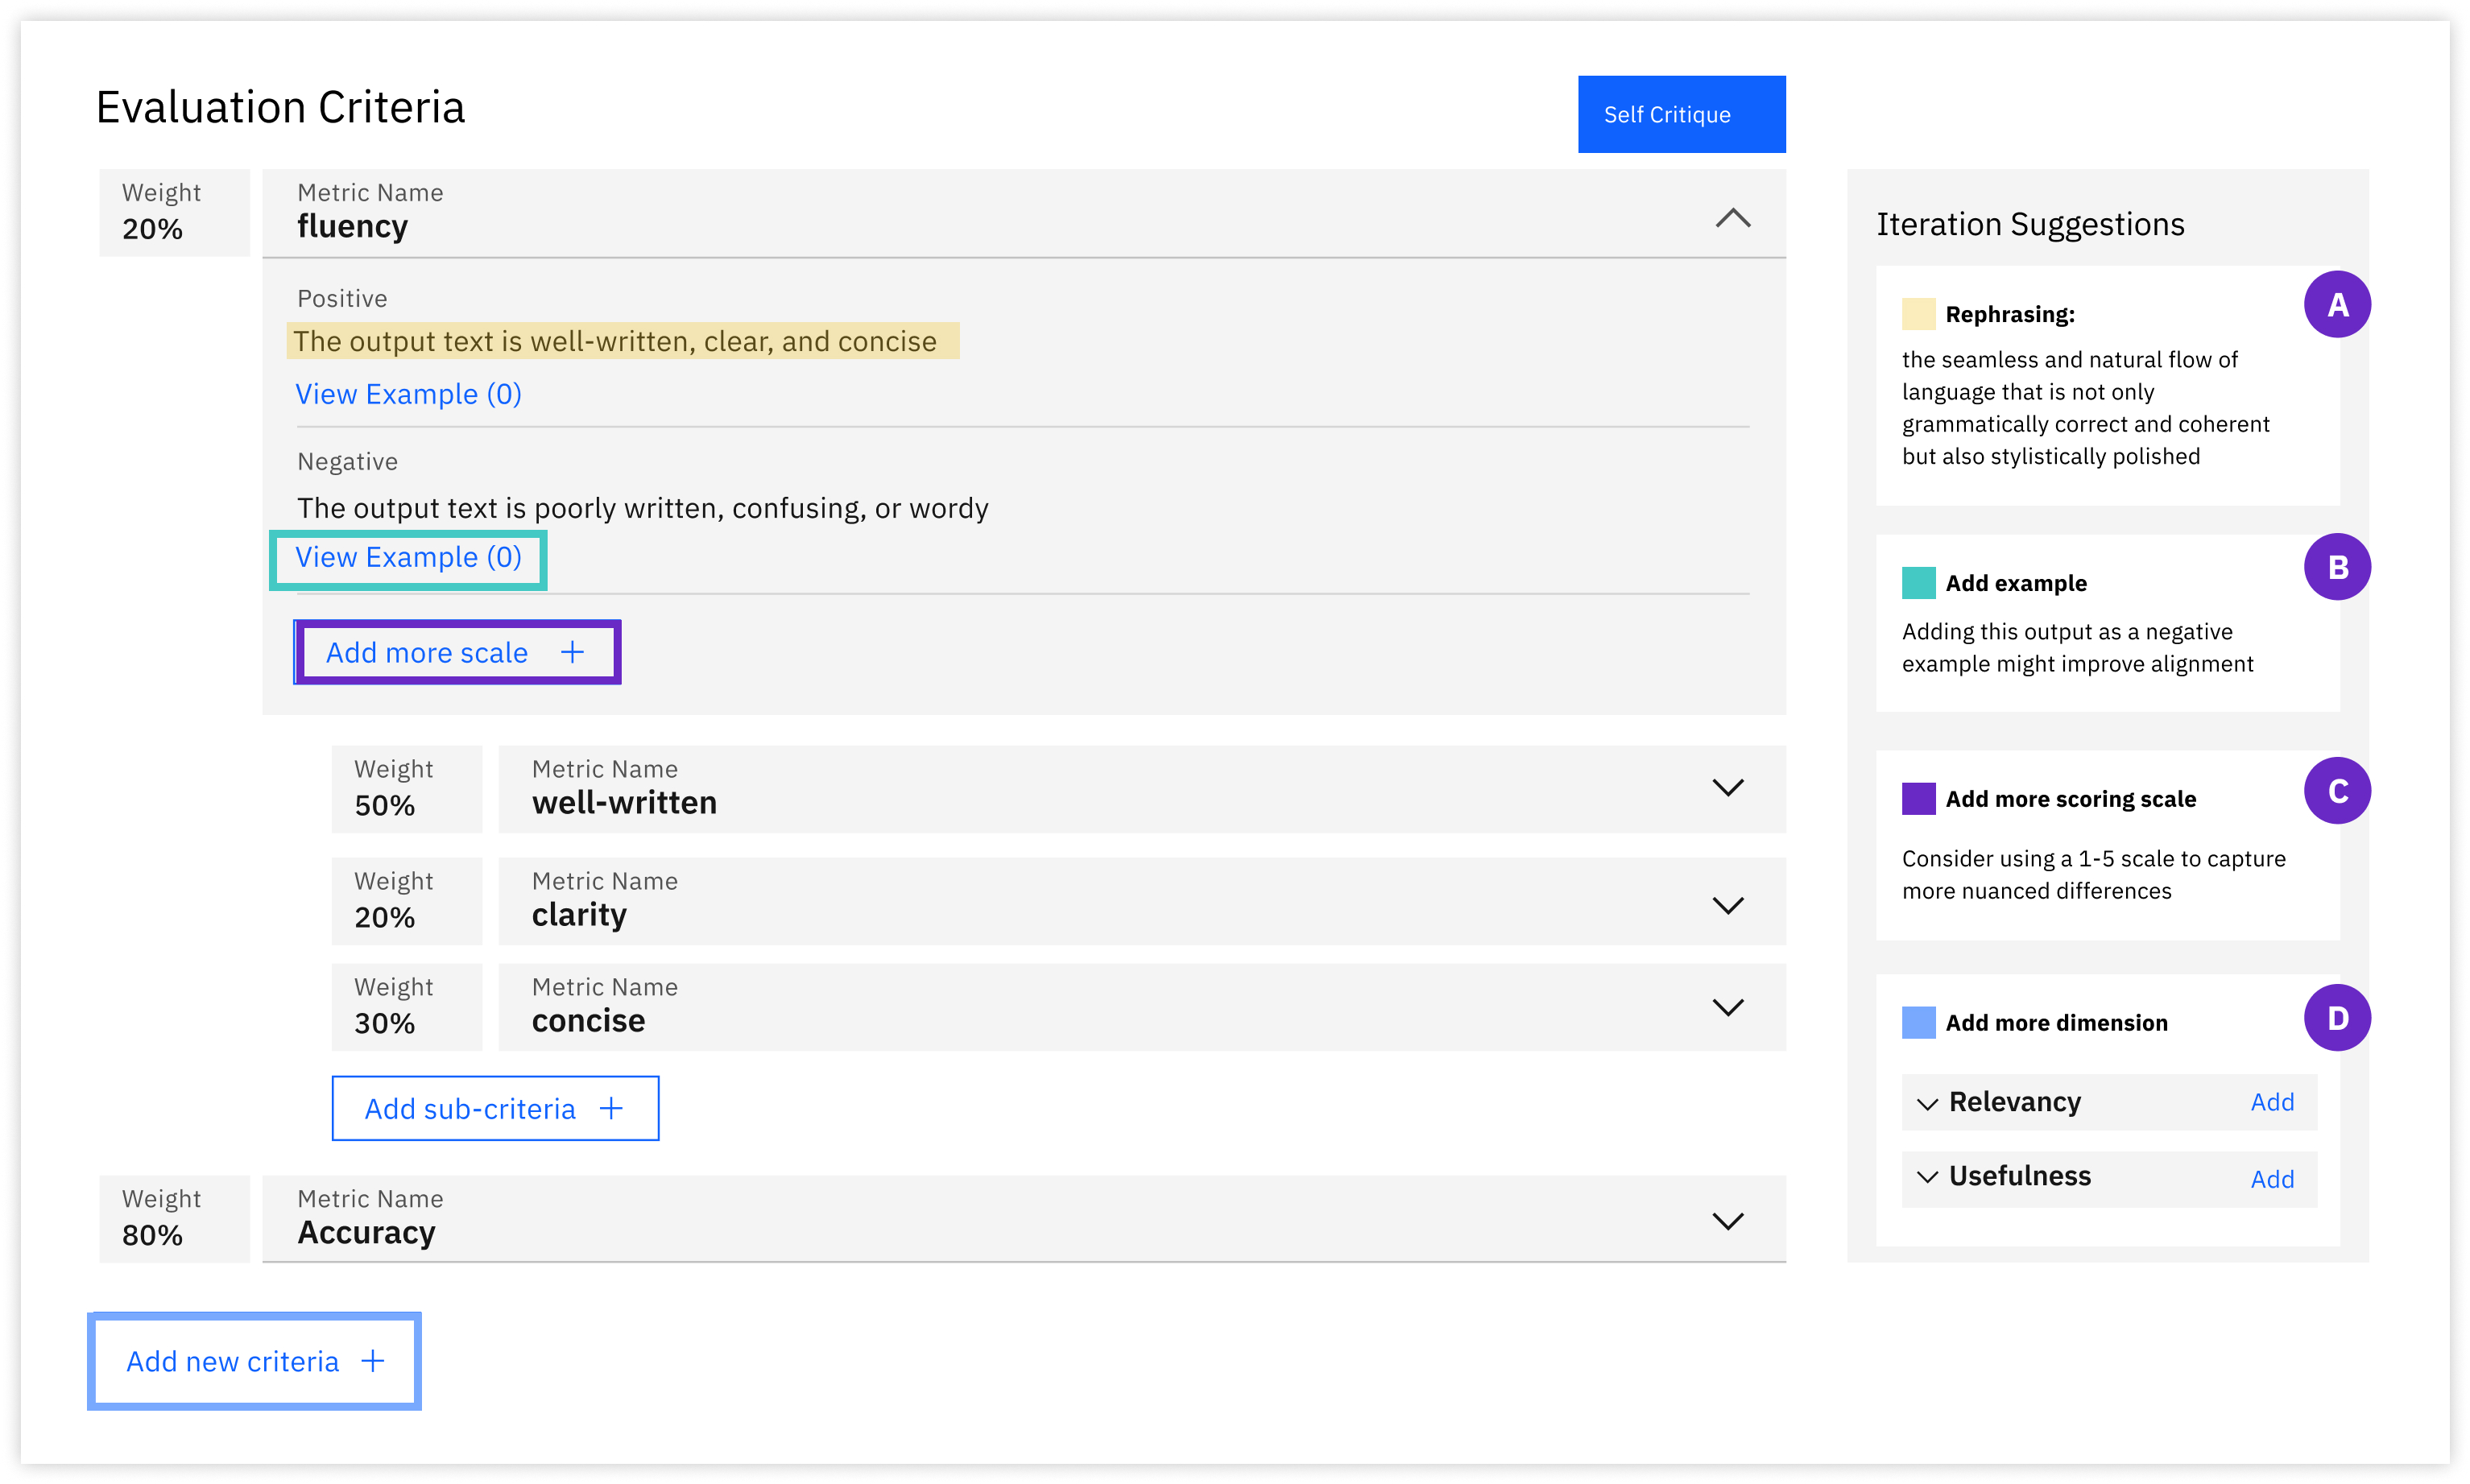The width and height of the screenshot is (2470, 1484).
Task: Click the plus icon in Add more scale
Action: [x=572, y=652]
